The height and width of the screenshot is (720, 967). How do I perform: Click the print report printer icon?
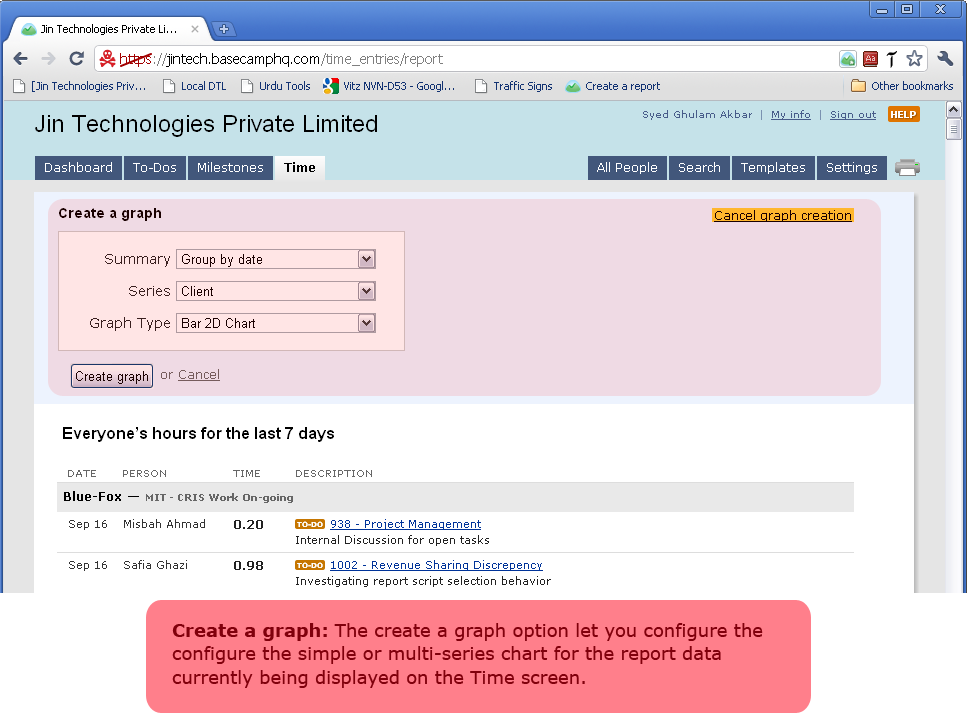click(x=907, y=168)
